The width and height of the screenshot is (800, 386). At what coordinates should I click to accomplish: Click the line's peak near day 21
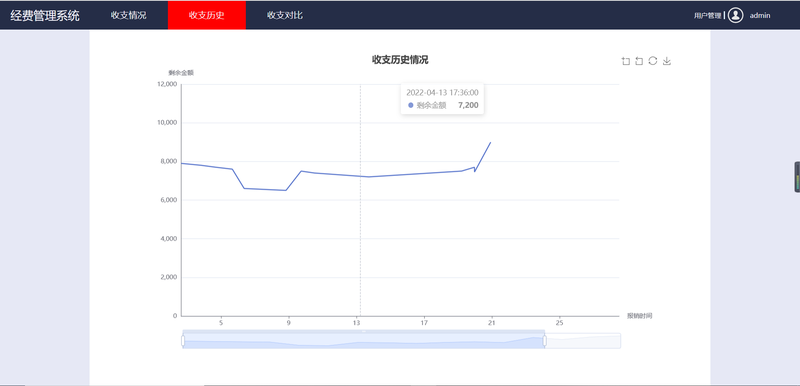(x=491, y=142)
